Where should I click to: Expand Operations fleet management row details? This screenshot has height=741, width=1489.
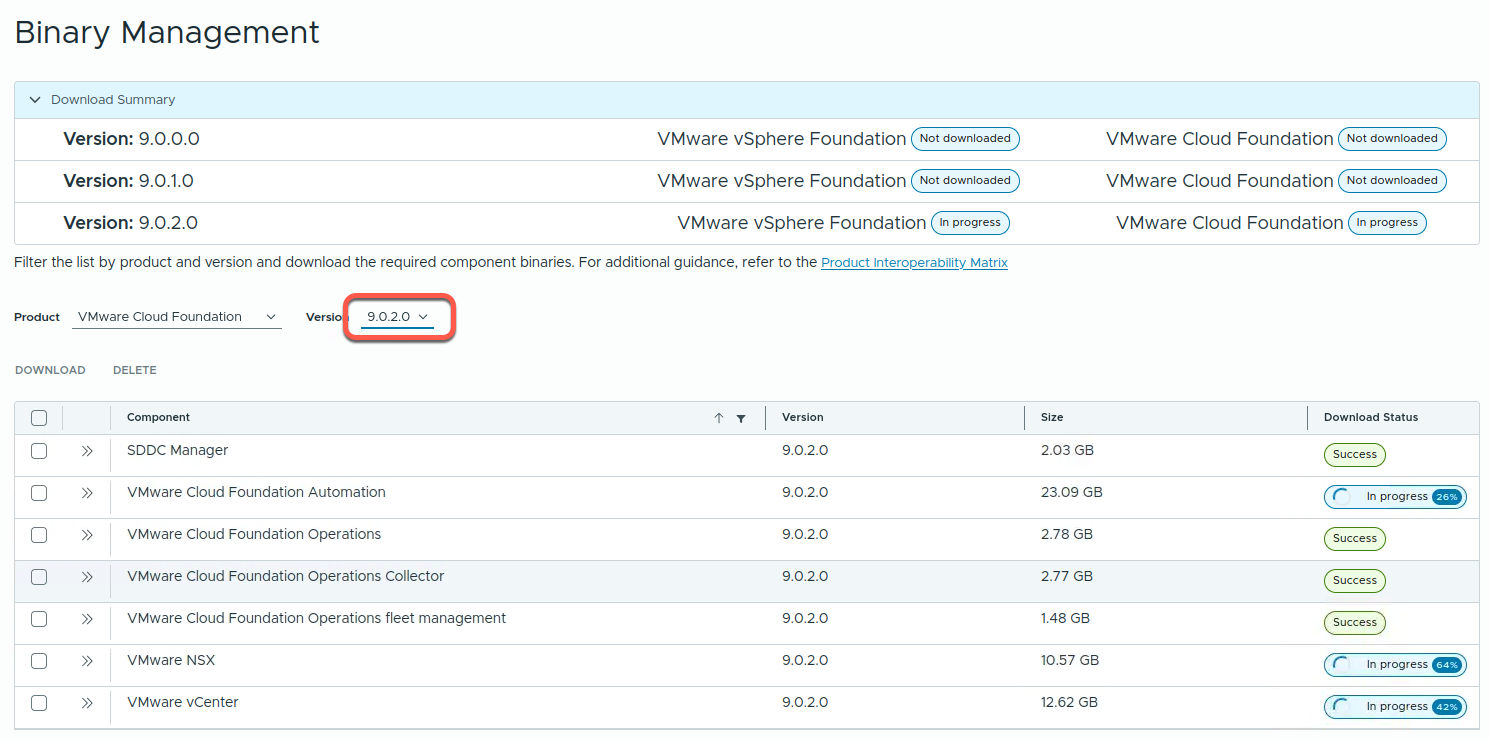pos(87,619)
